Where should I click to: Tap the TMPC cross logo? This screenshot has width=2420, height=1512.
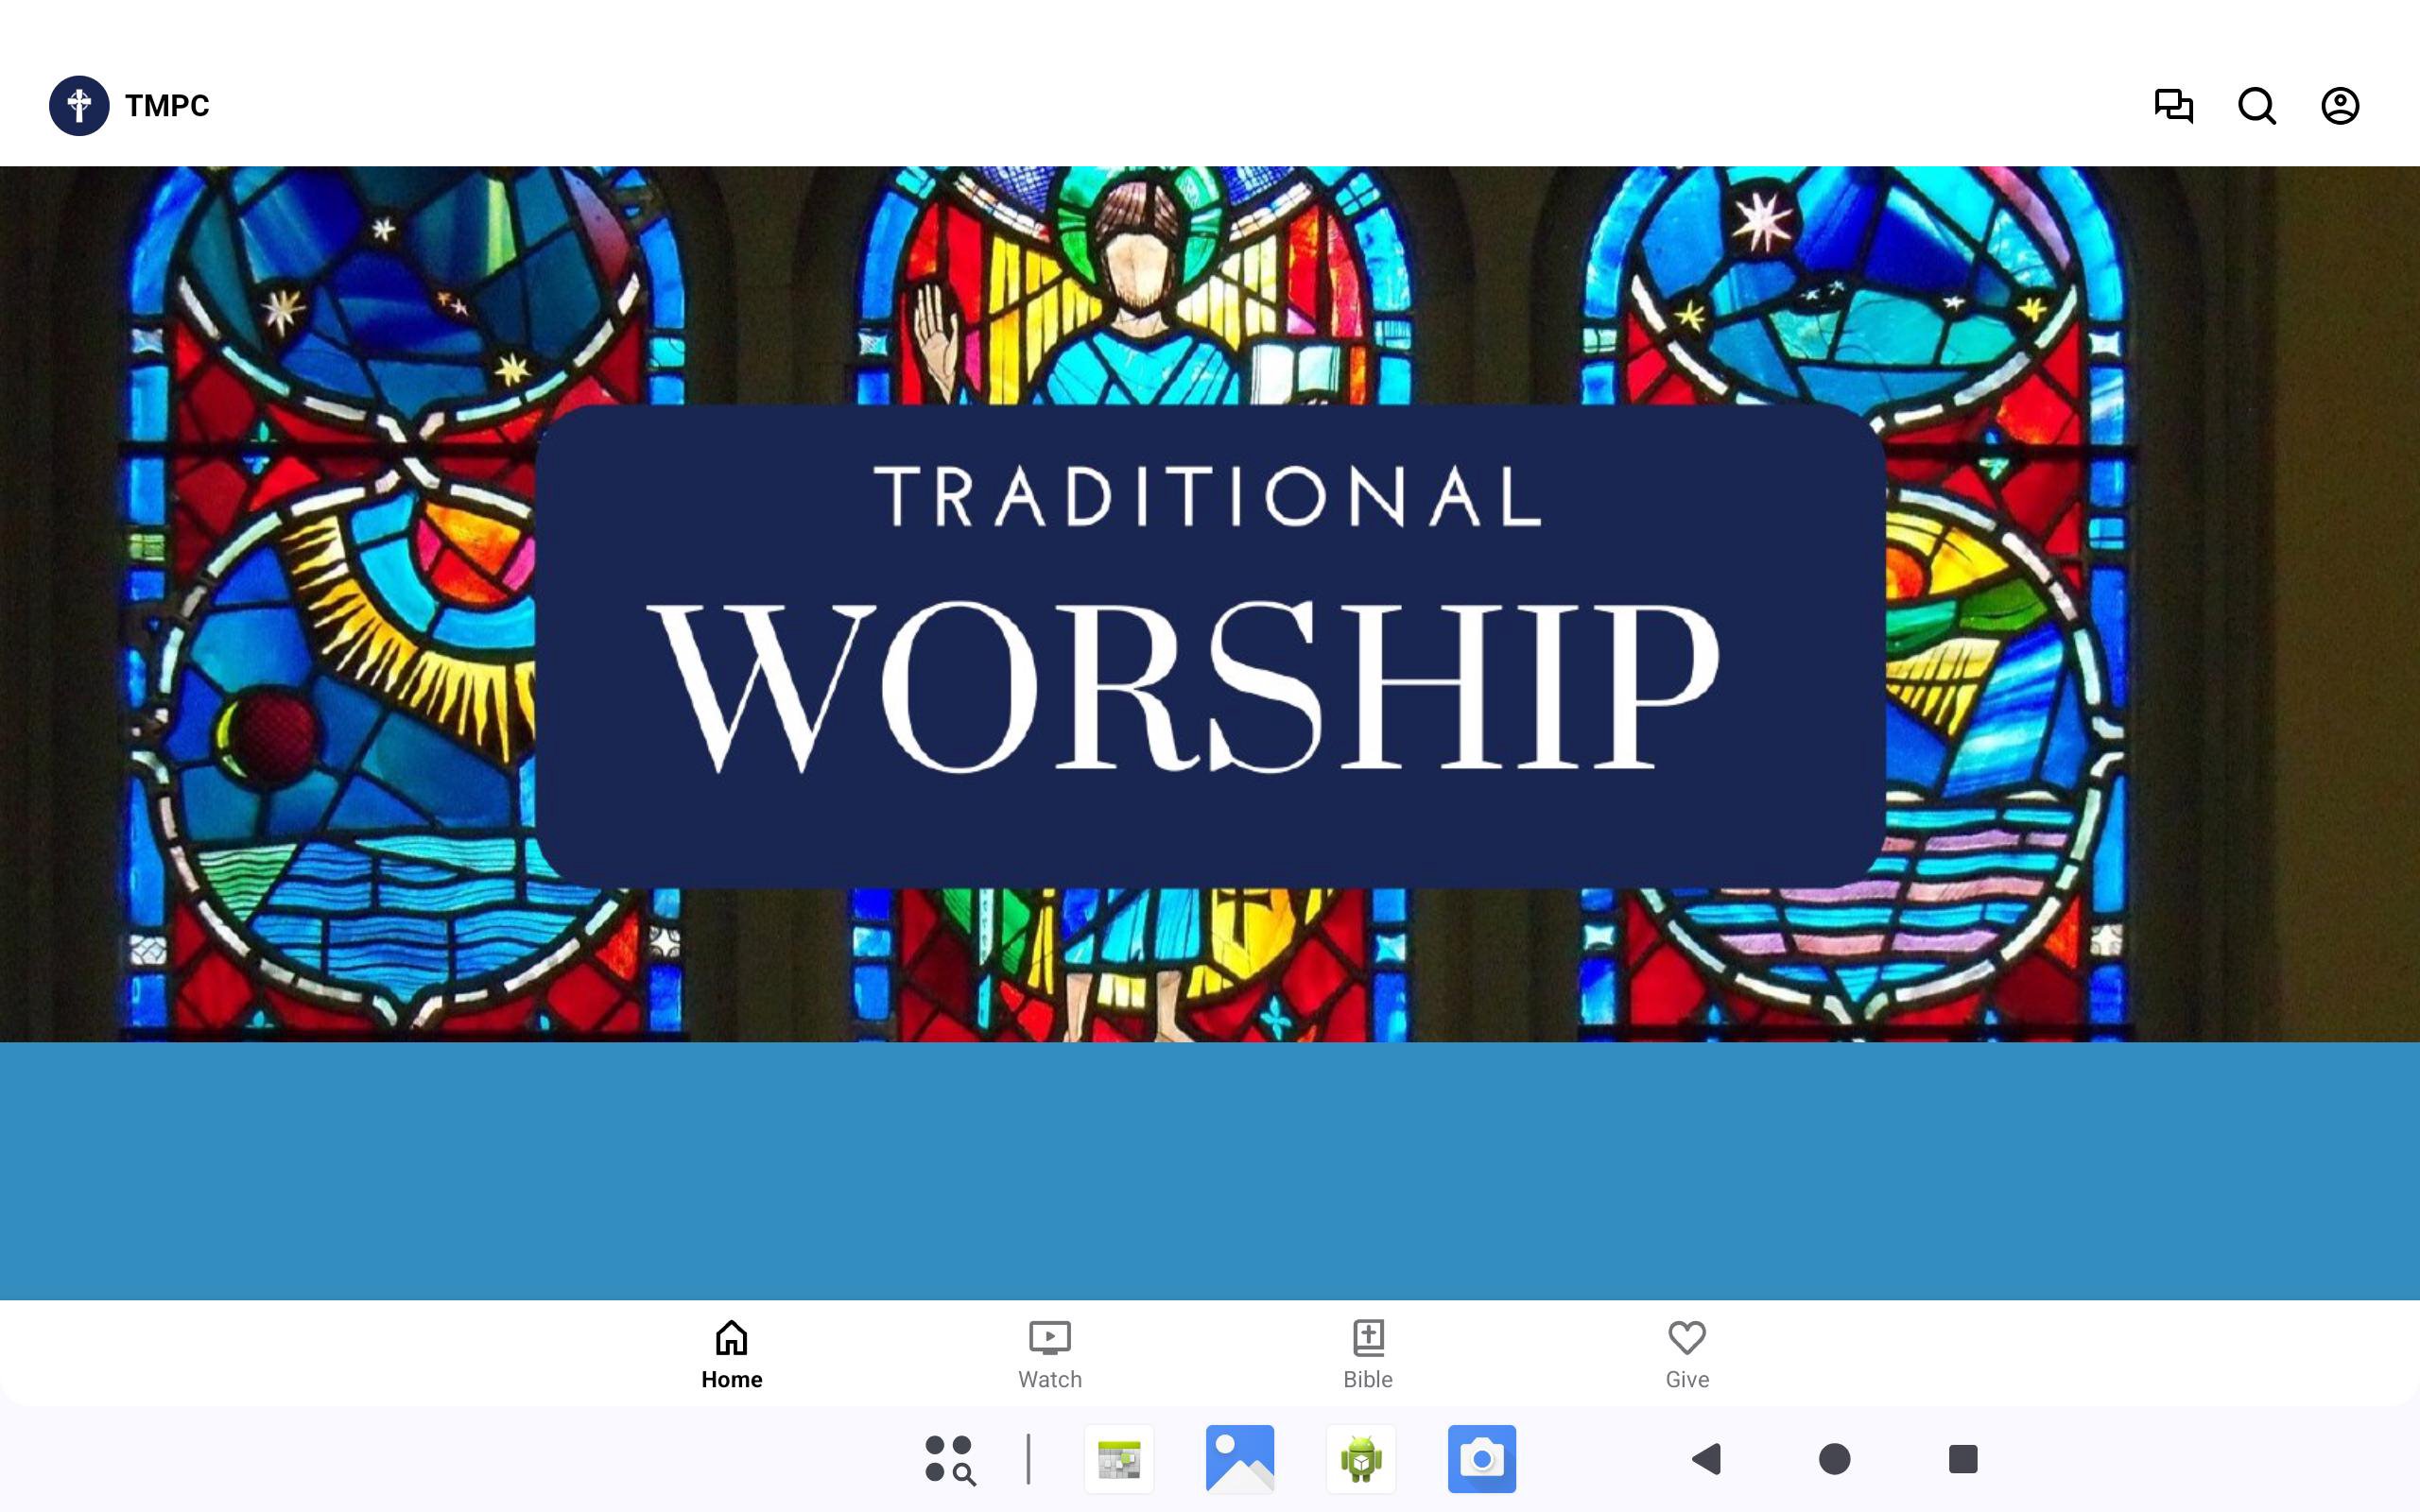[79, 106]
